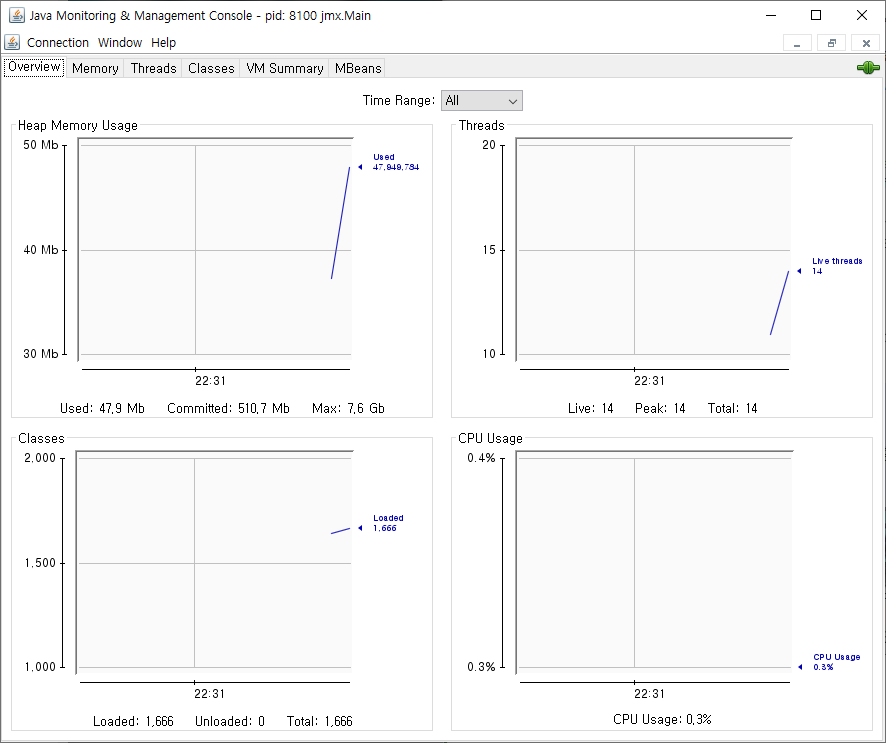The image size is (886, 743).
Task: Switch to the Memory tab
Action: tap(95, 68)
